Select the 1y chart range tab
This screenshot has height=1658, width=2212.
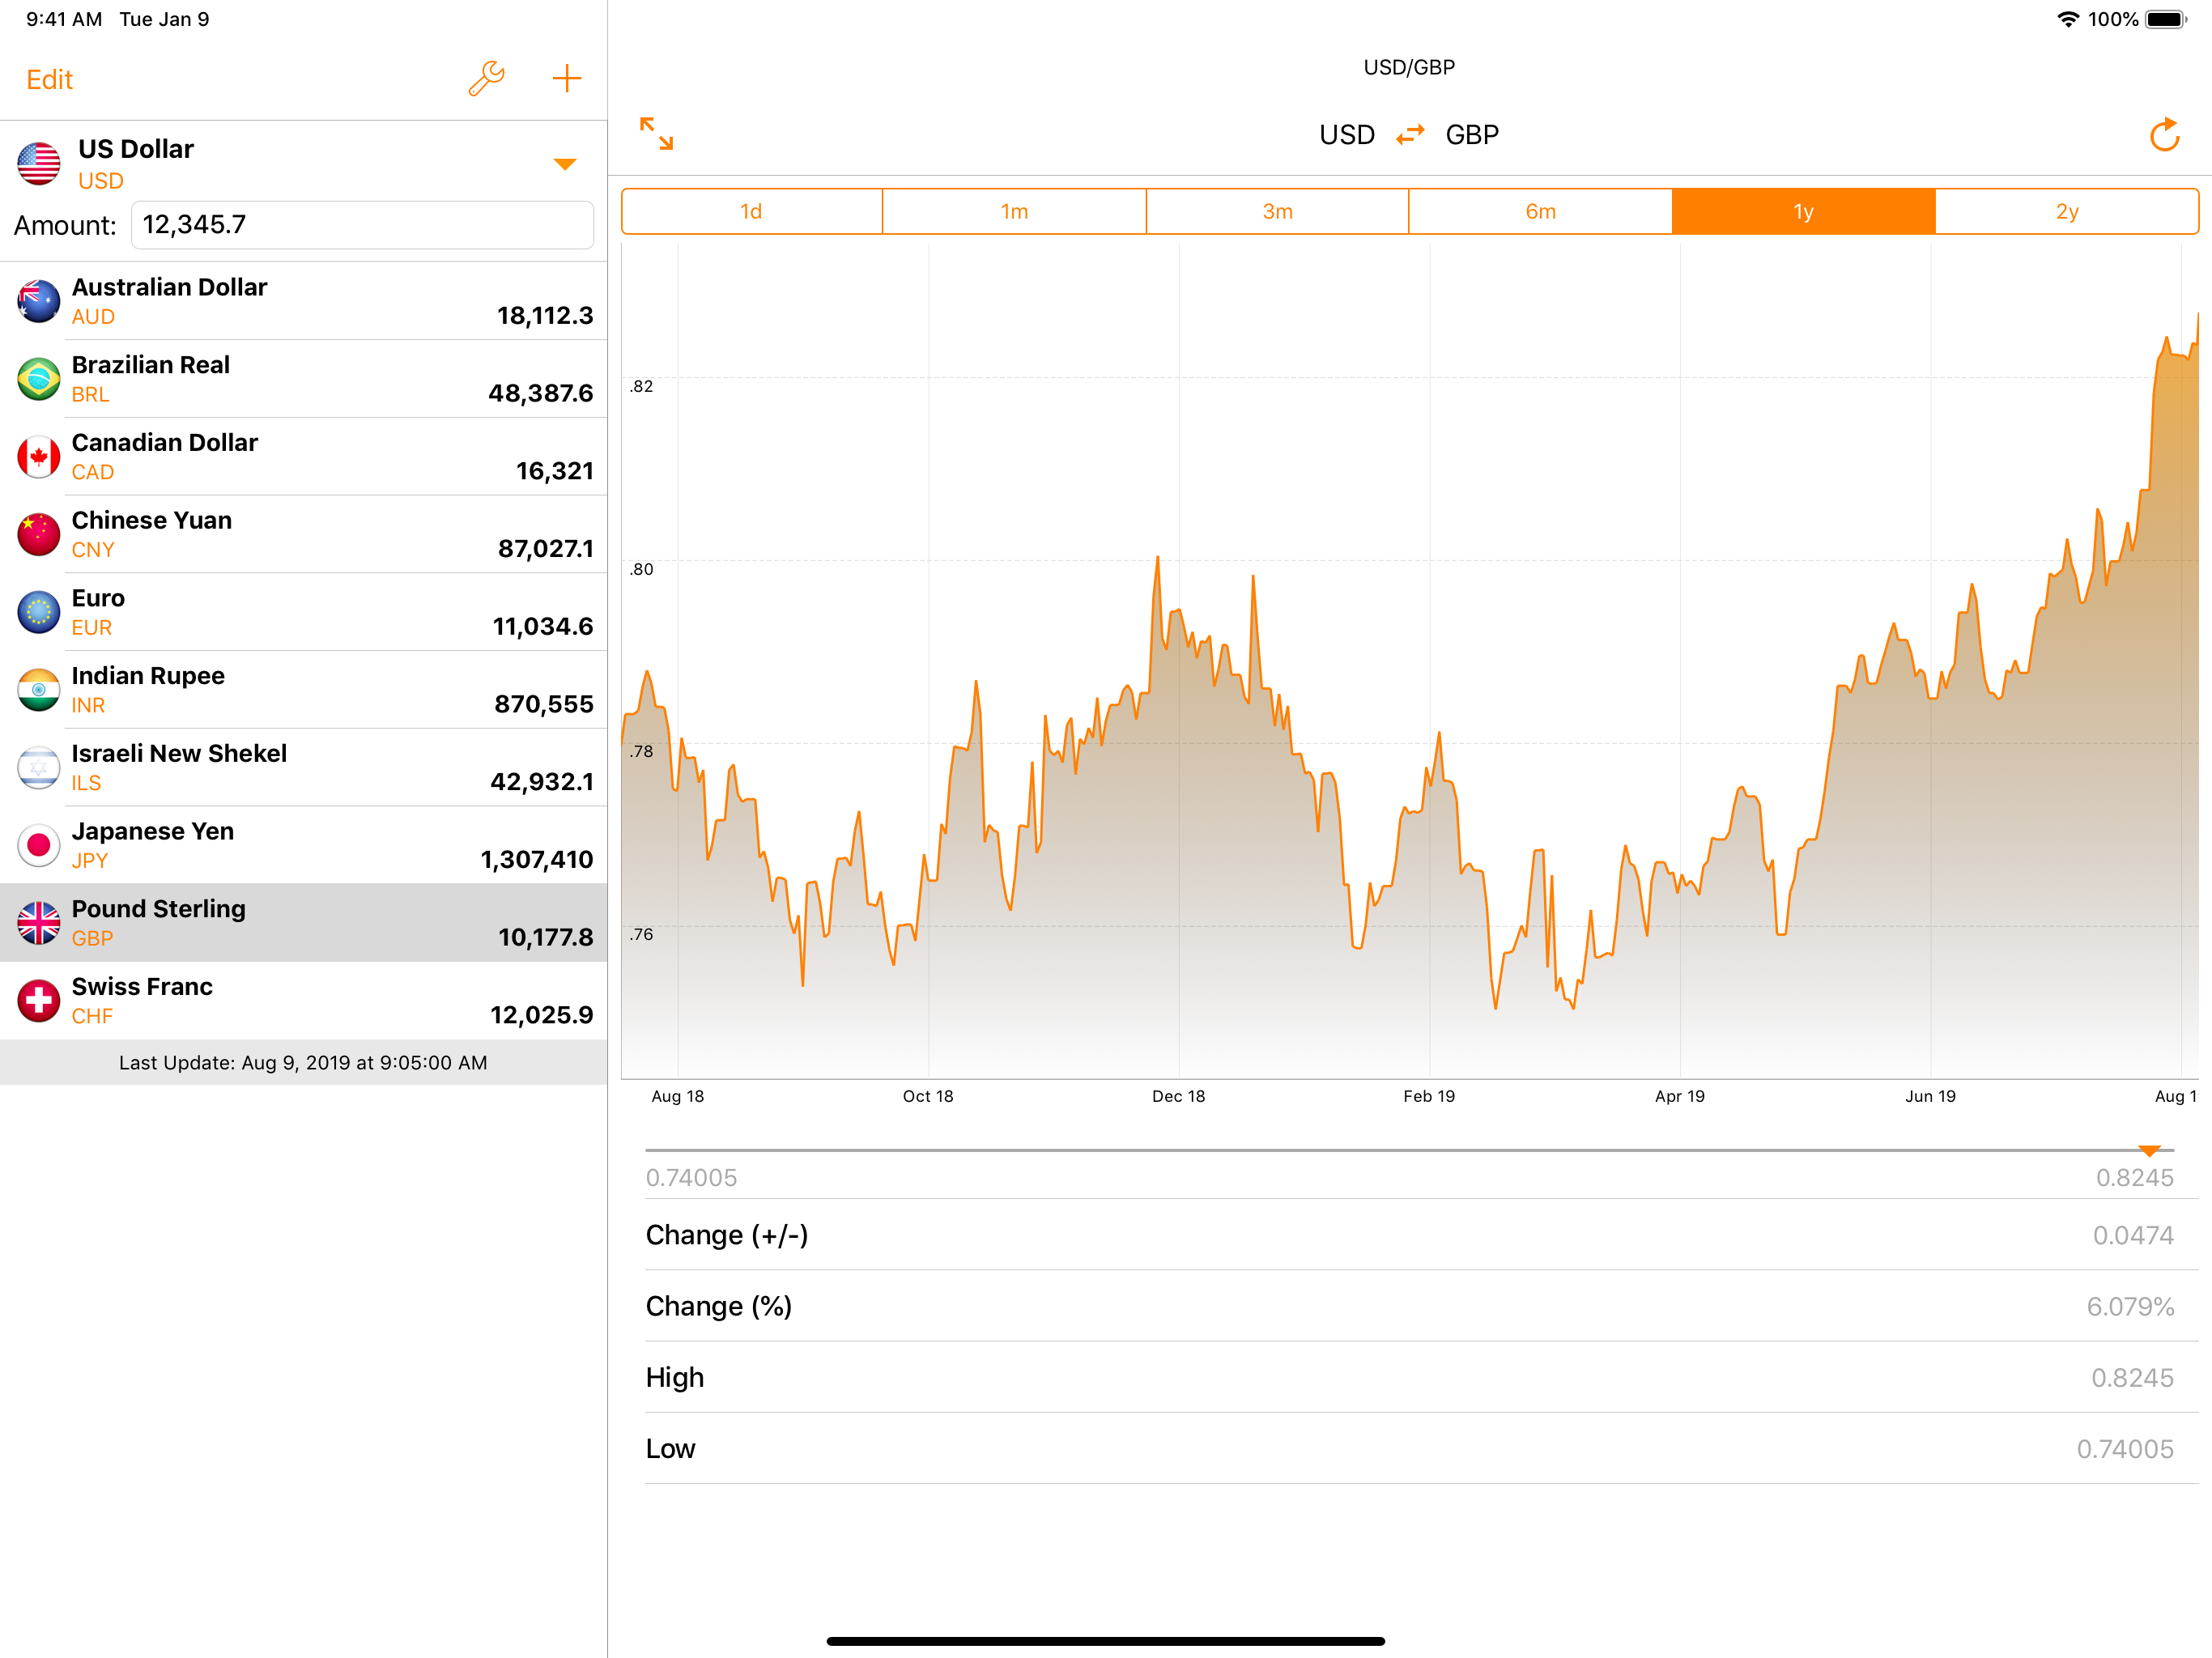click(1803, 211)
